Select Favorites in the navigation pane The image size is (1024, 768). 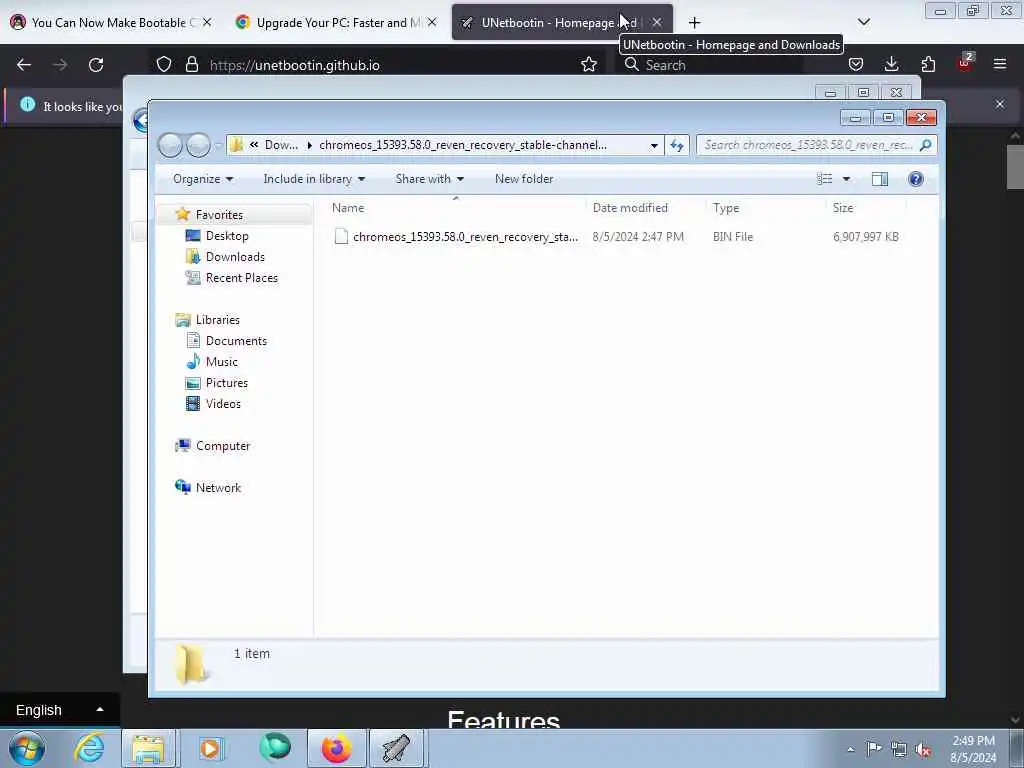click(219, 215)
